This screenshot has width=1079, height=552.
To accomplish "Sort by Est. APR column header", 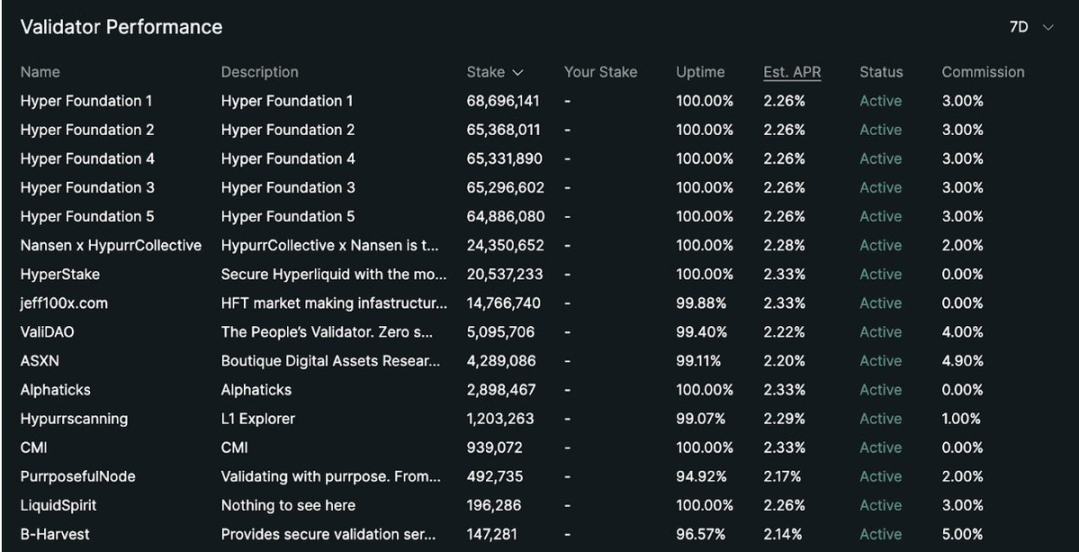I will 791,72.
